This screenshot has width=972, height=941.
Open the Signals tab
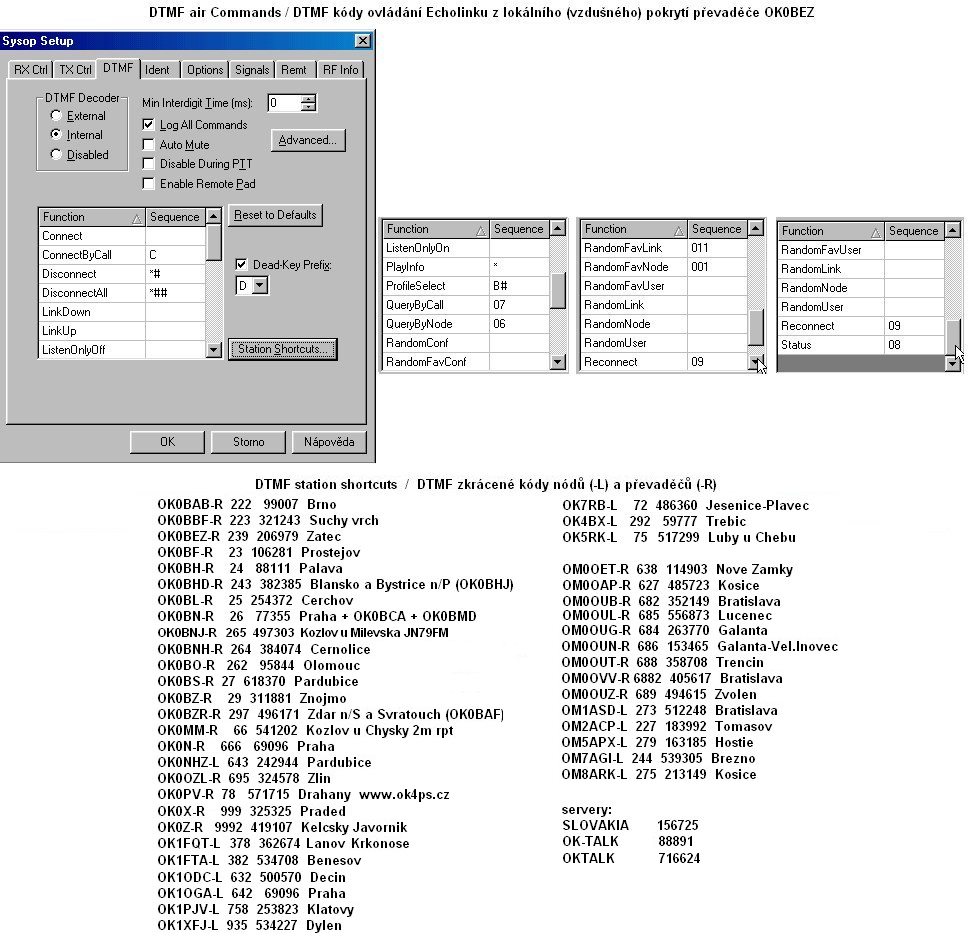tap(252, 69)
